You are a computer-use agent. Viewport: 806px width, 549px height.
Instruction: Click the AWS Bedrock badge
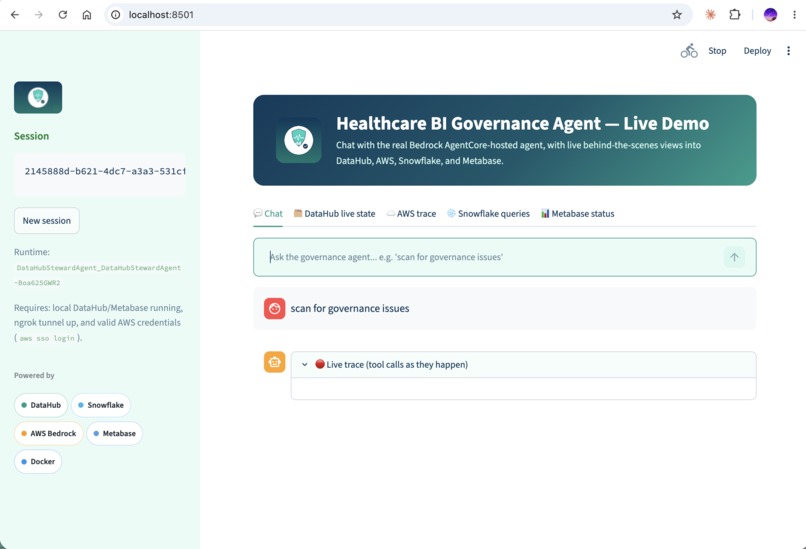tap(49, 433)
